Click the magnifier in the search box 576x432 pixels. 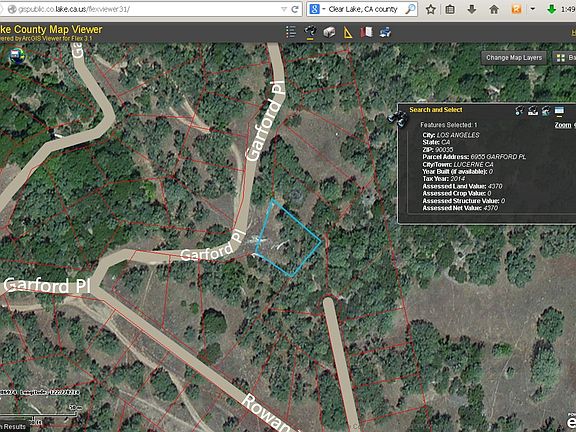pos(410,9)
